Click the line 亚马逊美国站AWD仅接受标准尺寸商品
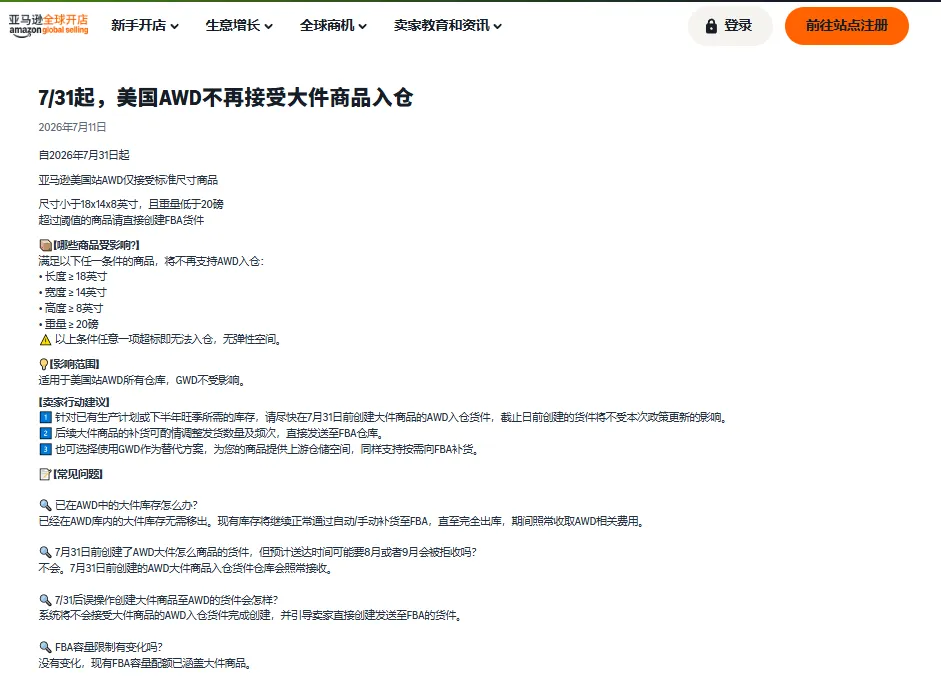Viewport: 941px width, 687px height. coord(128,180)
